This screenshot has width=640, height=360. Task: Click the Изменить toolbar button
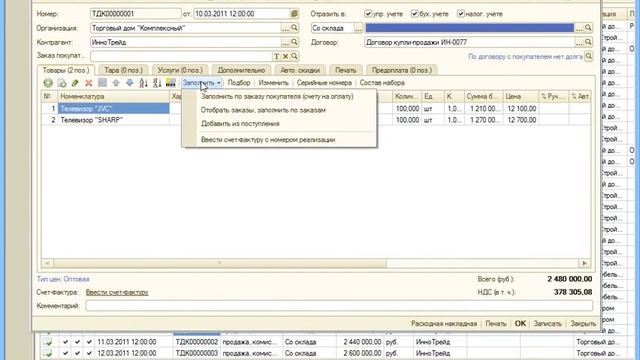(x=273, y=83)
